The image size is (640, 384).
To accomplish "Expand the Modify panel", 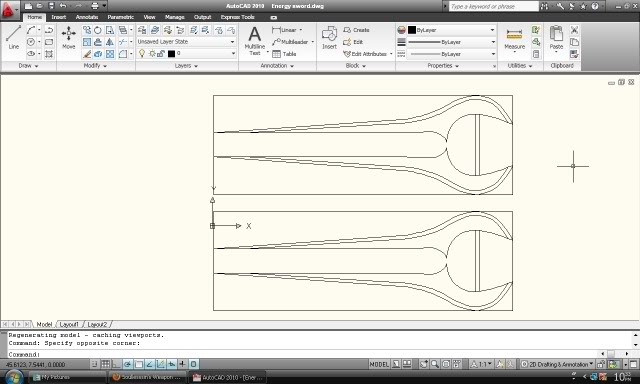I will (x=95, y=66).
